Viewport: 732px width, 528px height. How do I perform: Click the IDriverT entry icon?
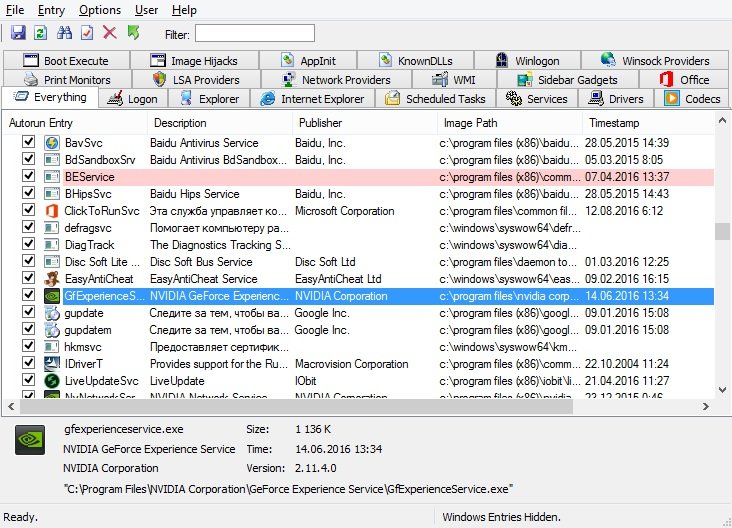(52, 364)
